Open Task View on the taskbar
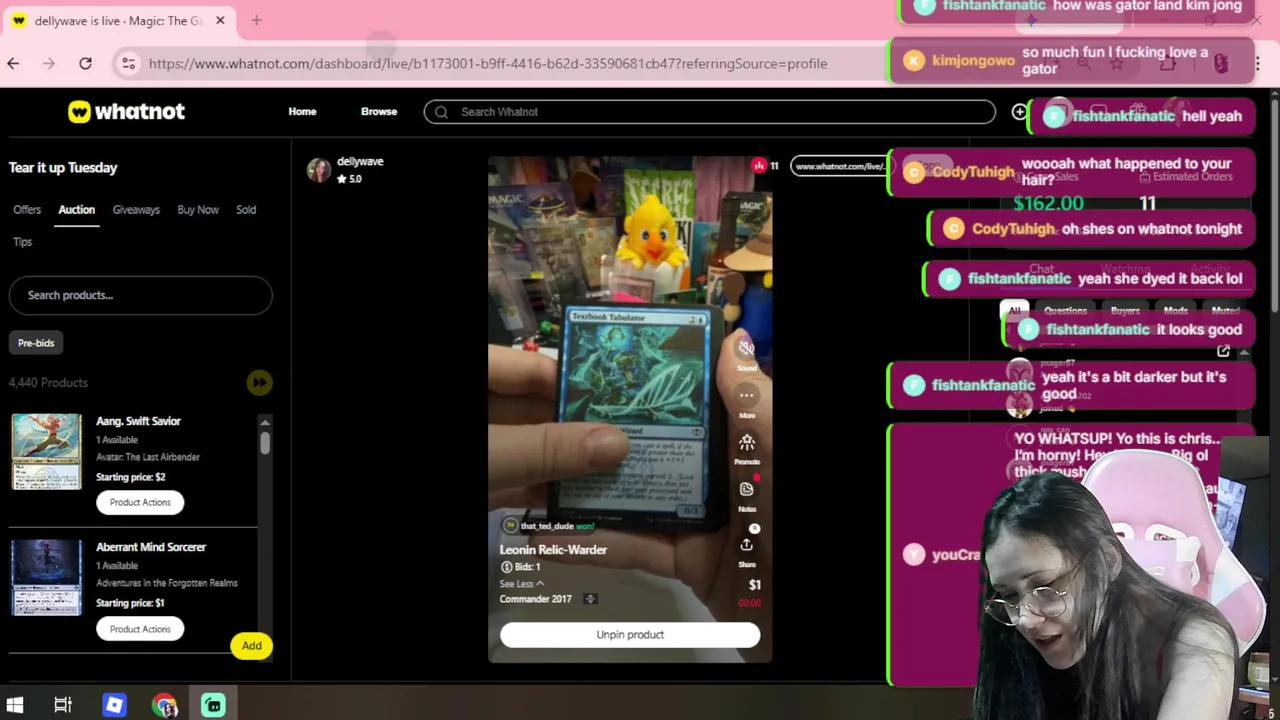This screenshot has height=720, width=1280. pos(62,705)
